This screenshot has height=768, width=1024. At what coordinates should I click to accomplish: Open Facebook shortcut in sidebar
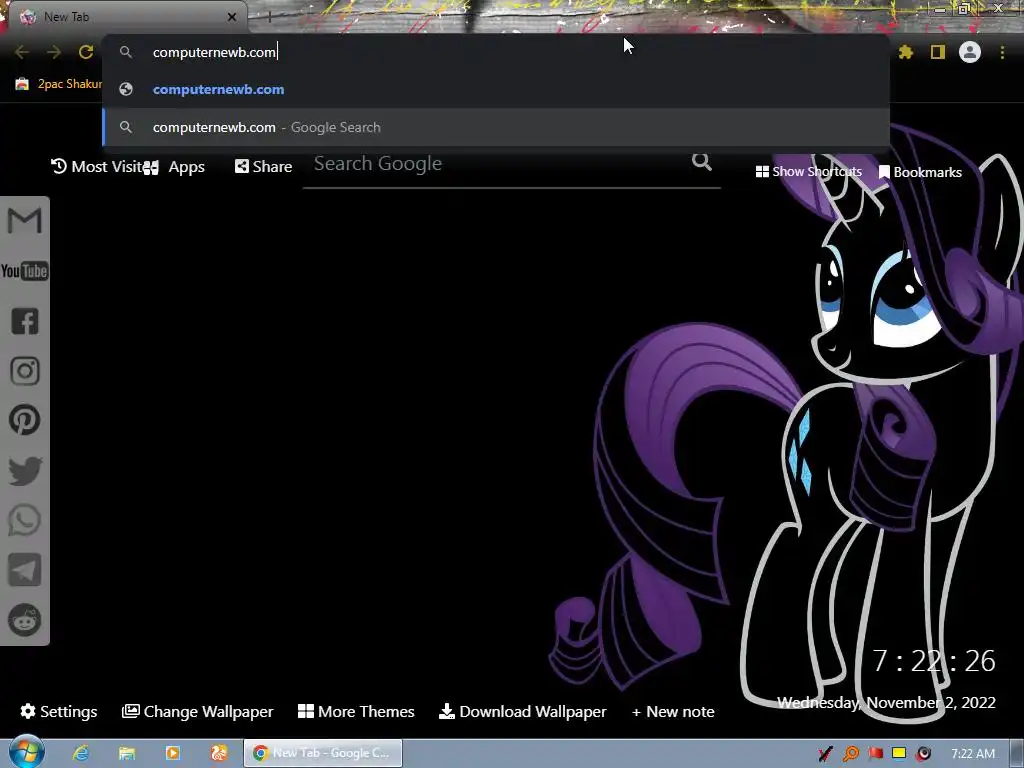25,321
